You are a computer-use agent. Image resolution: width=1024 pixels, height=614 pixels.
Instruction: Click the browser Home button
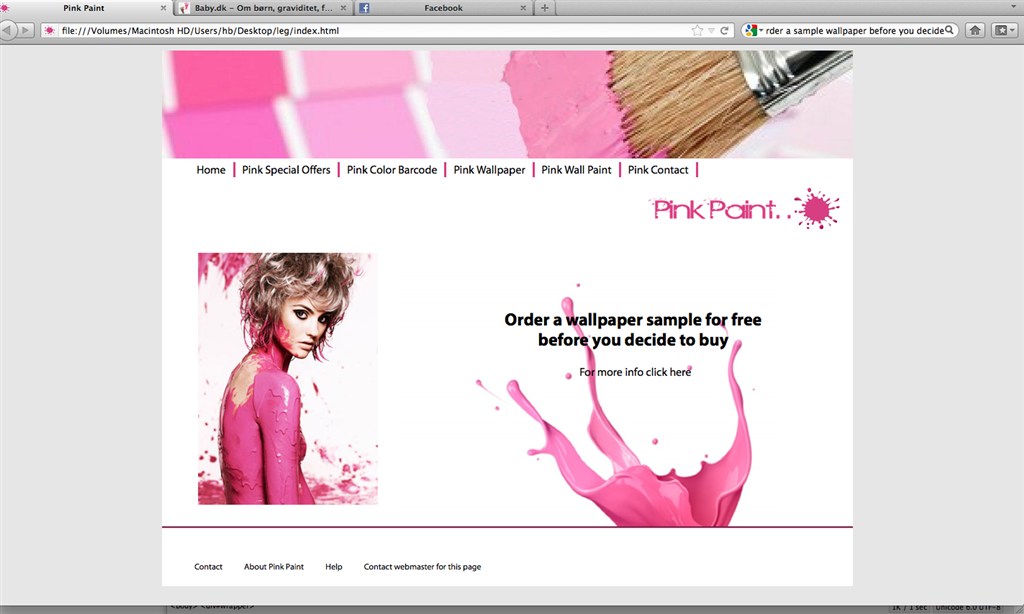[975, 31]
